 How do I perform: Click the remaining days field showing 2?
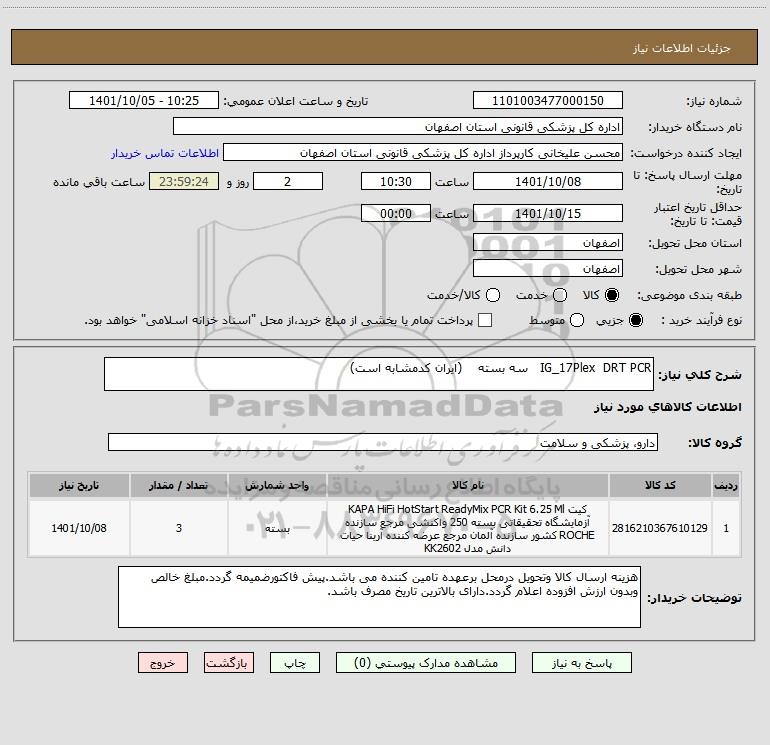tap(288, 181)
